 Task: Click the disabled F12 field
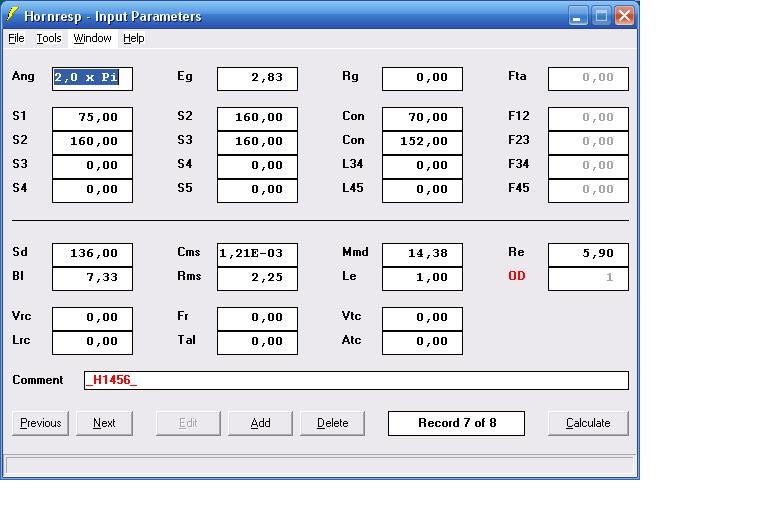click(x=588, y=119)
